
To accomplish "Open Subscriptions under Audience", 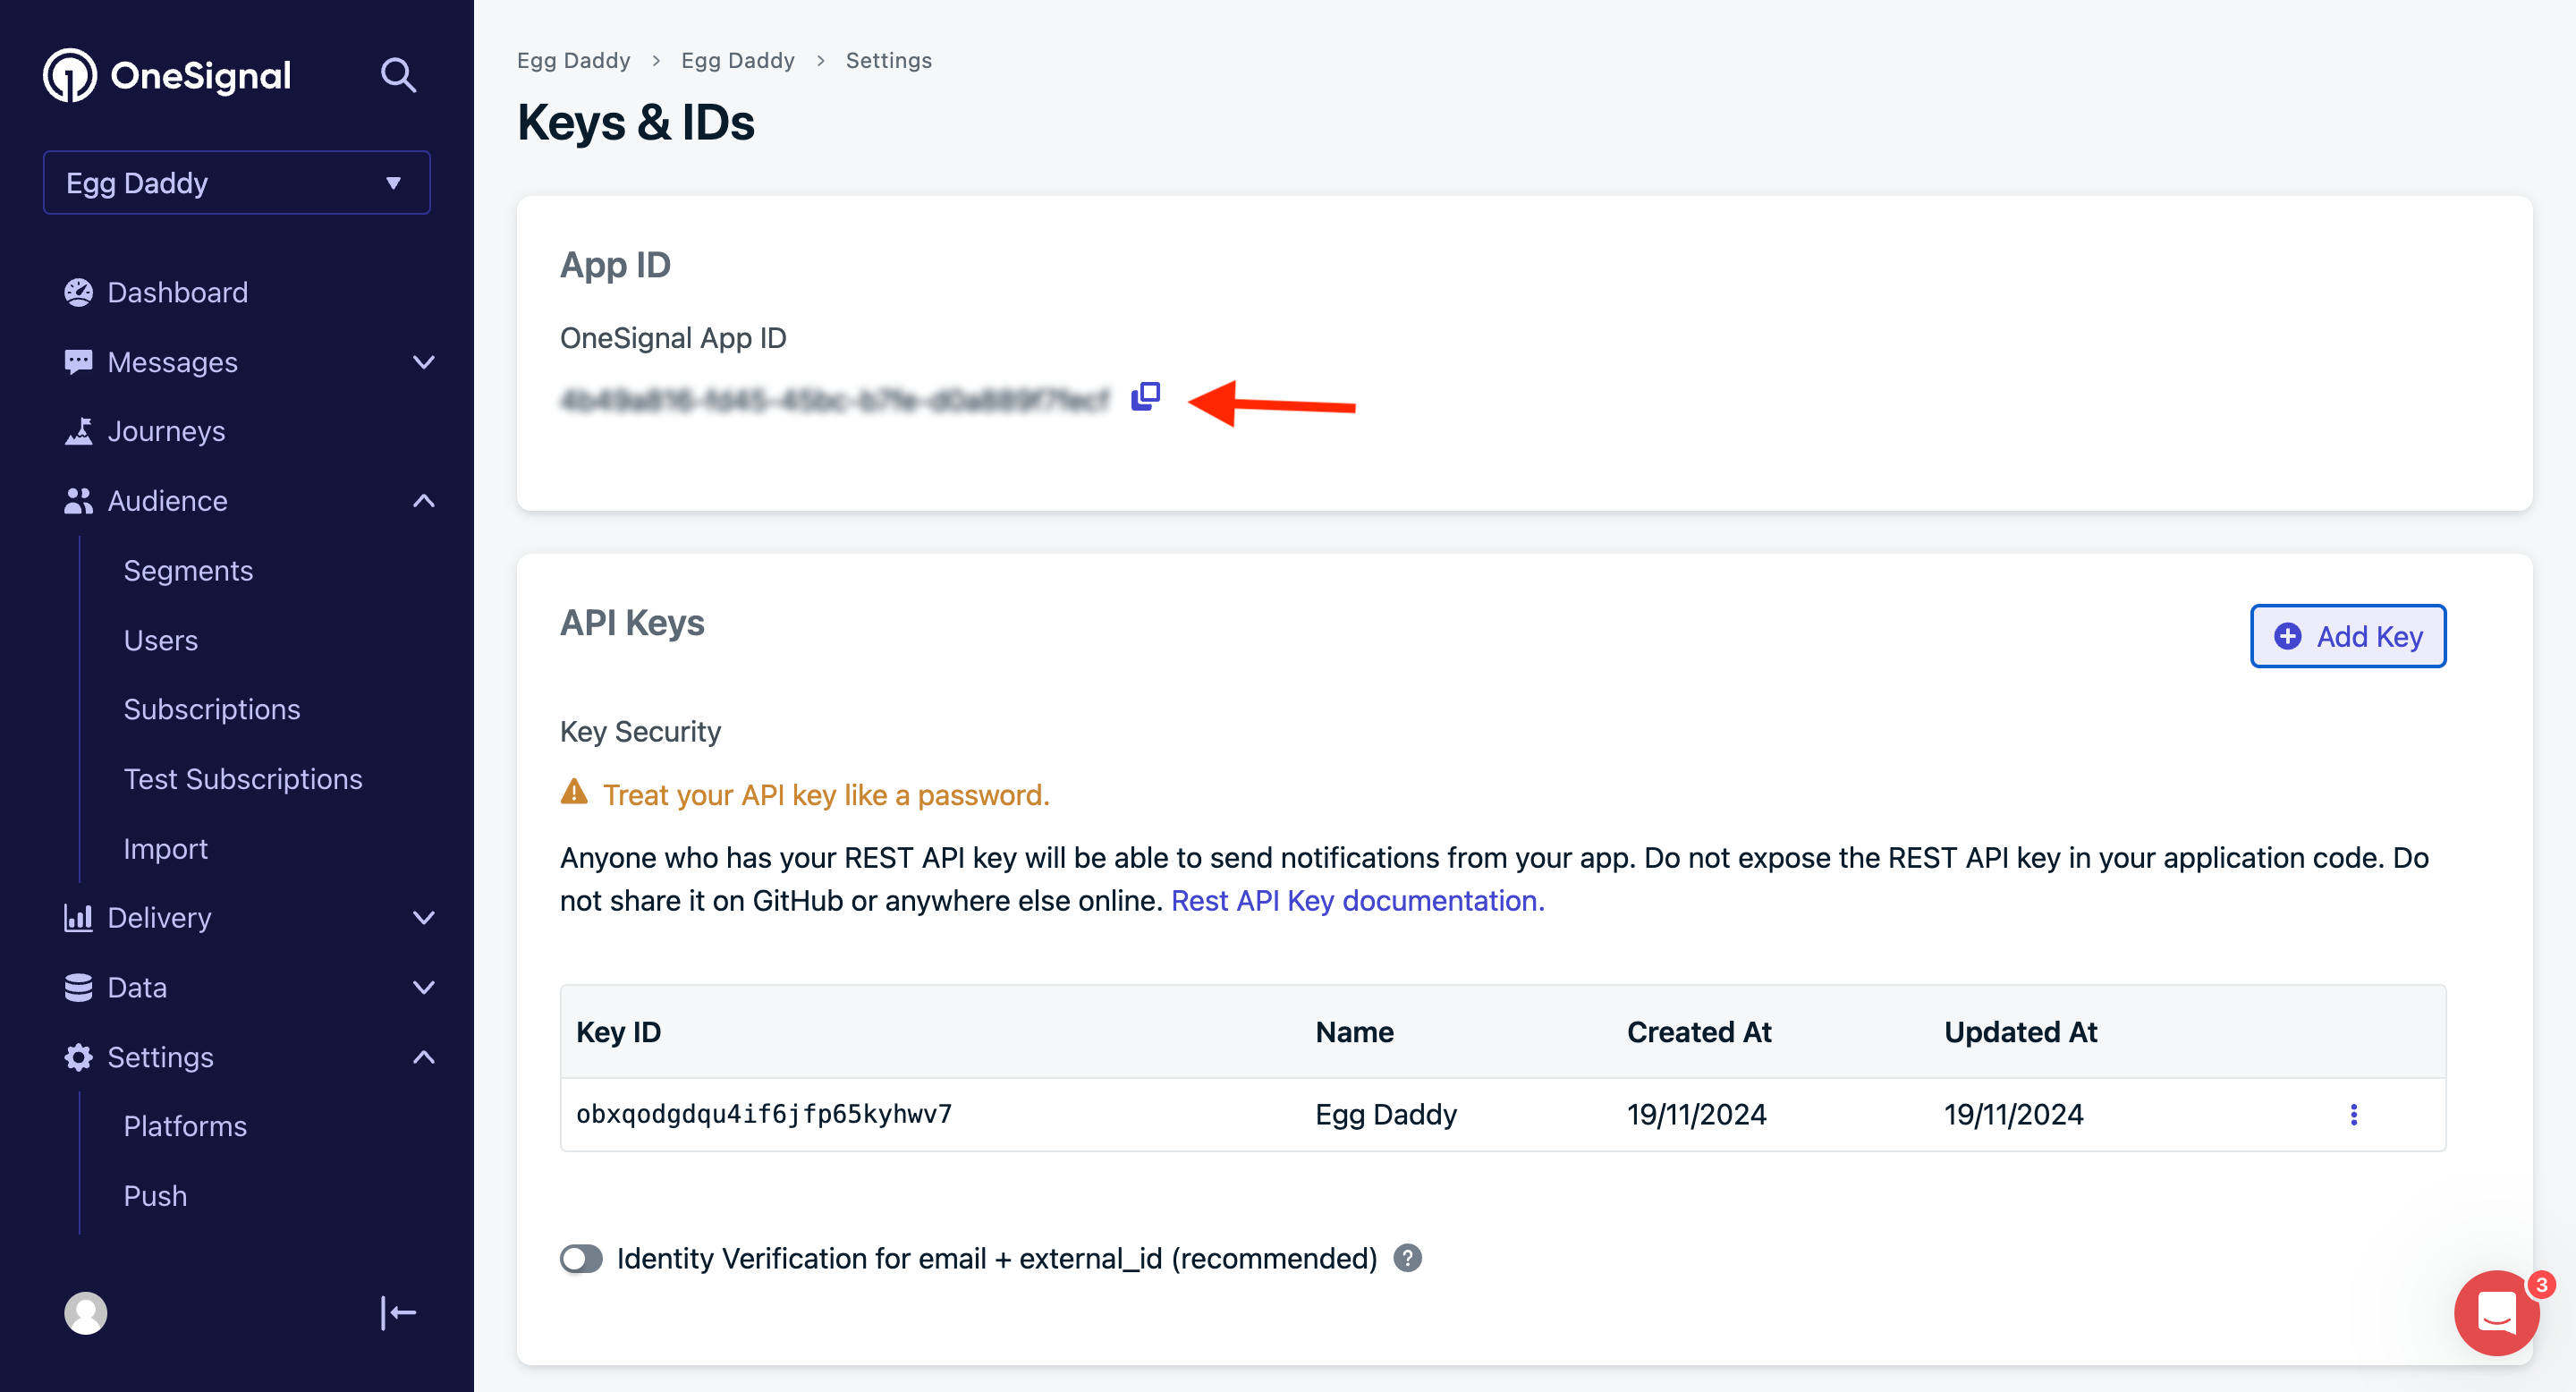I will [x=212, y=709].
